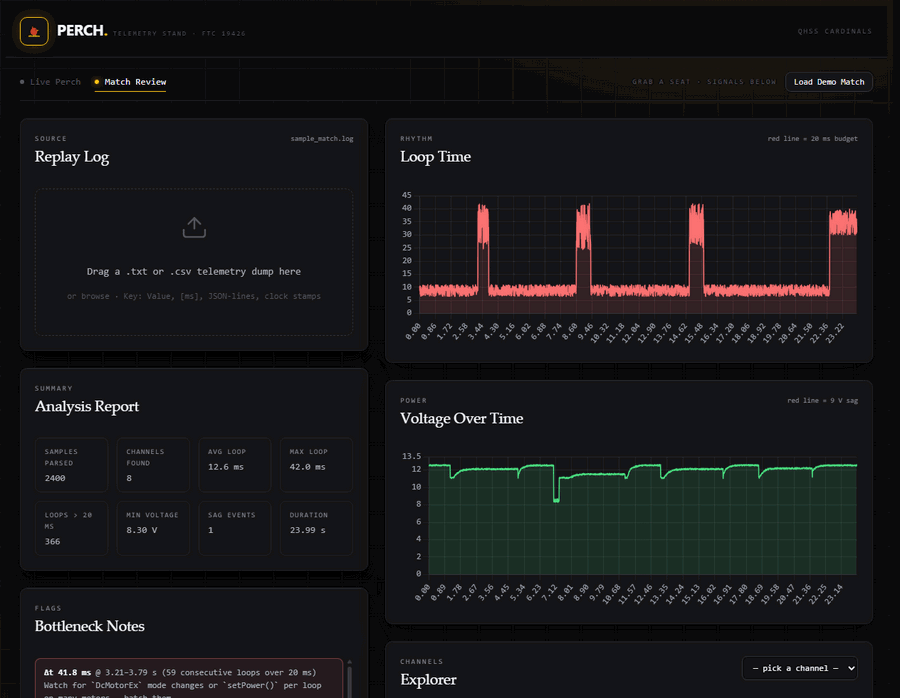Click the Replay Log heading
Image resolution: width=900 pixels, height=698 pixels.
pyautogui.click(x=72, y=157)
